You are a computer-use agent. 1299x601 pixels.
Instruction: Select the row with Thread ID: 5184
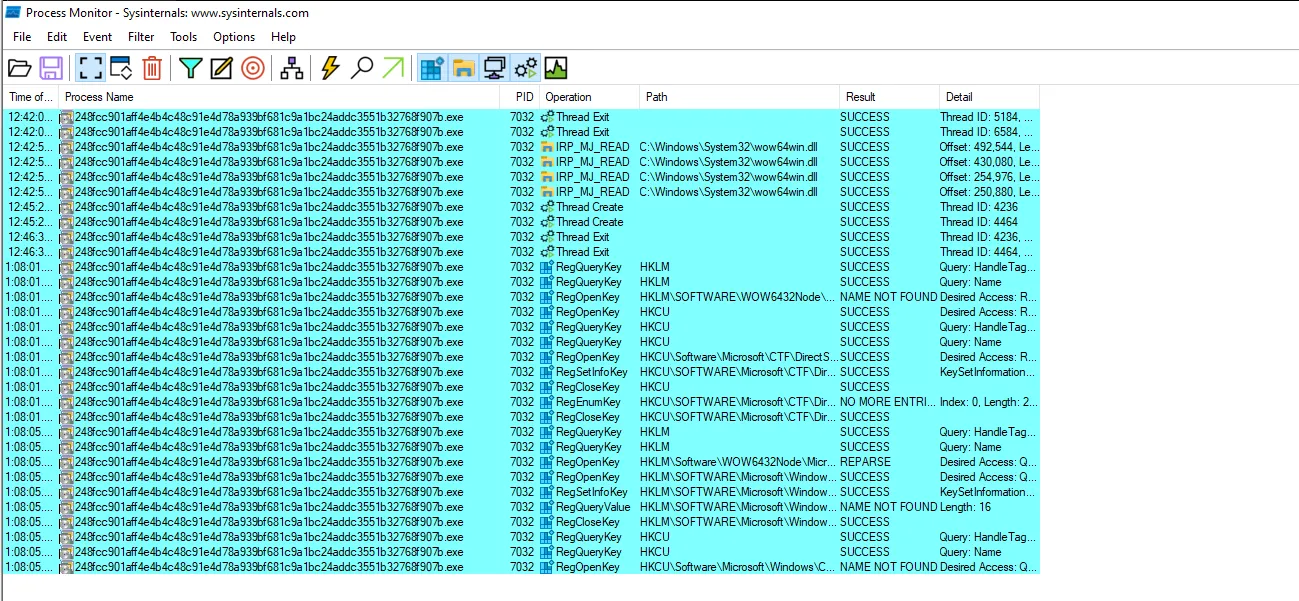[x=520, y=117]
